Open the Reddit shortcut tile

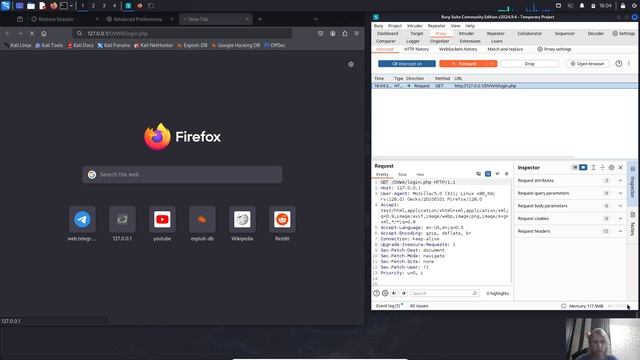point(282,224)
